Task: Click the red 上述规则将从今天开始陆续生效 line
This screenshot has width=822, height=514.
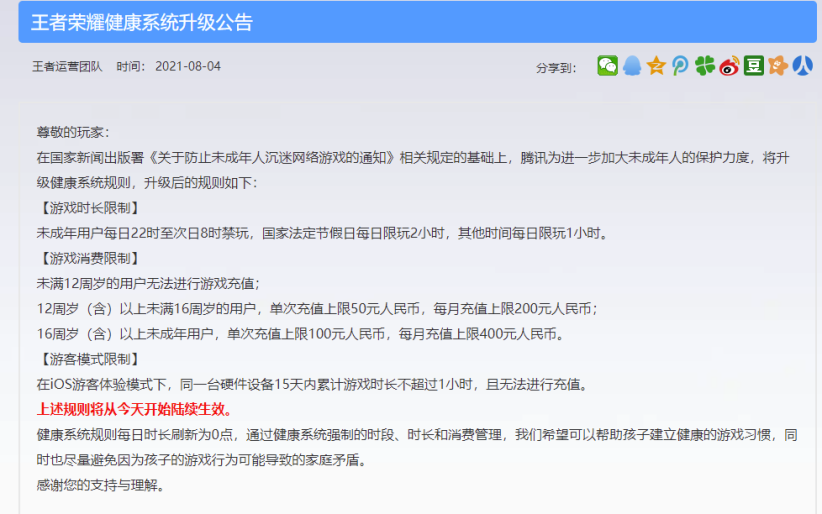Action: pyautogui.click(x=134, y=410)
